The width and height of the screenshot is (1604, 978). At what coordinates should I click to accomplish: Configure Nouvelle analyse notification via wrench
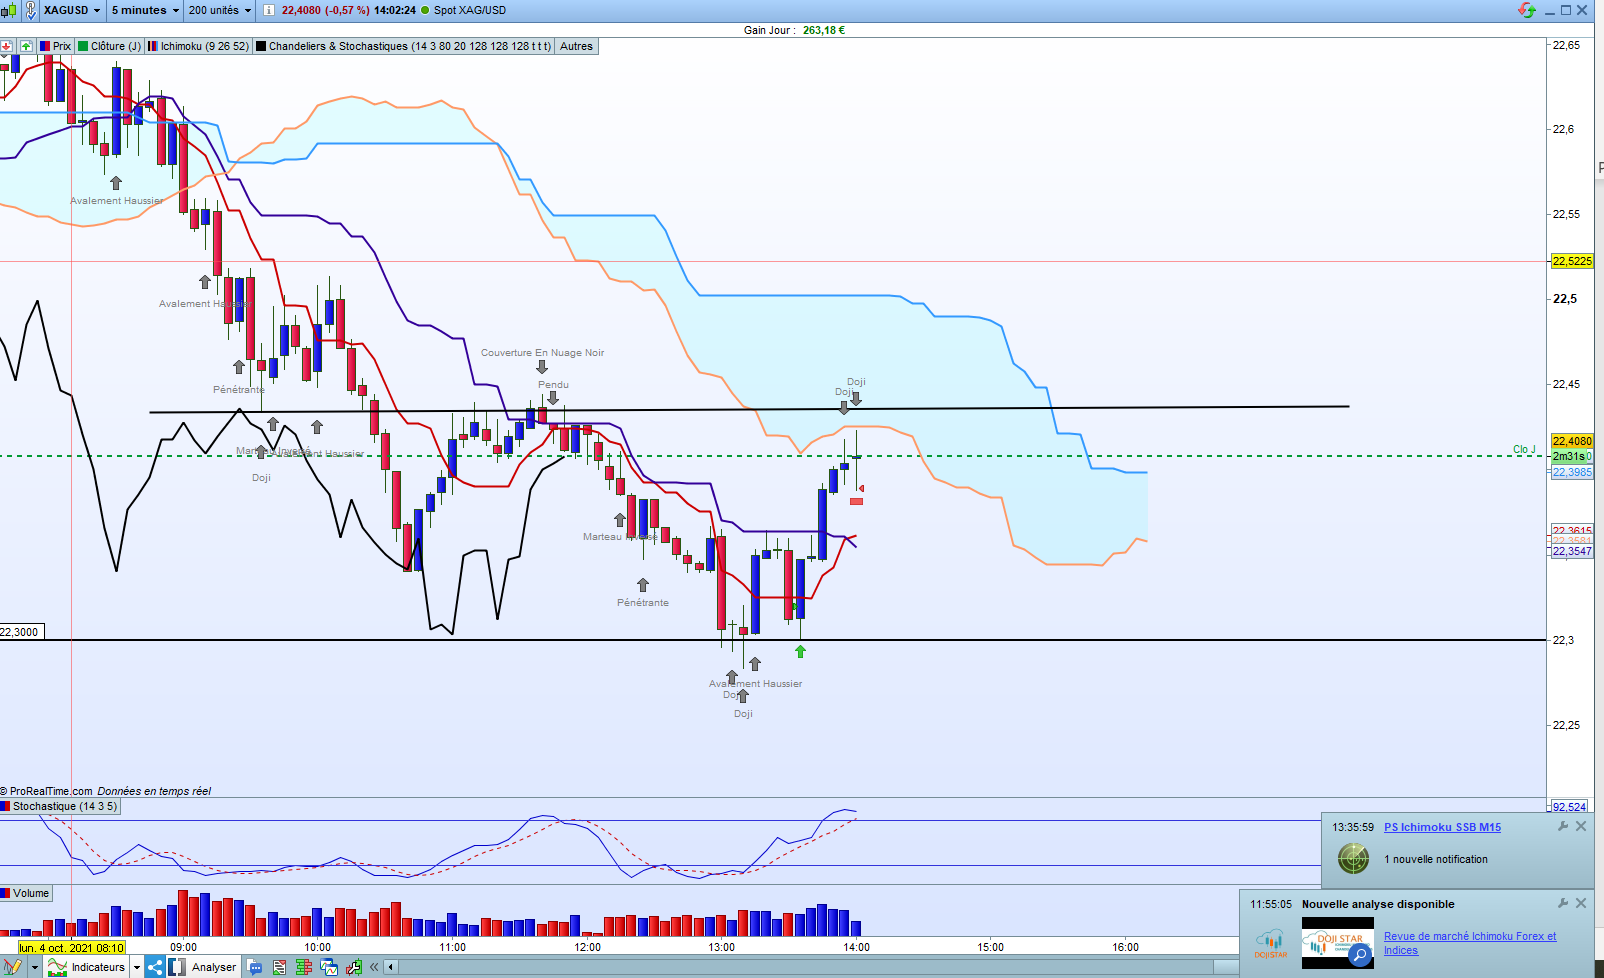pos(1563,903)
